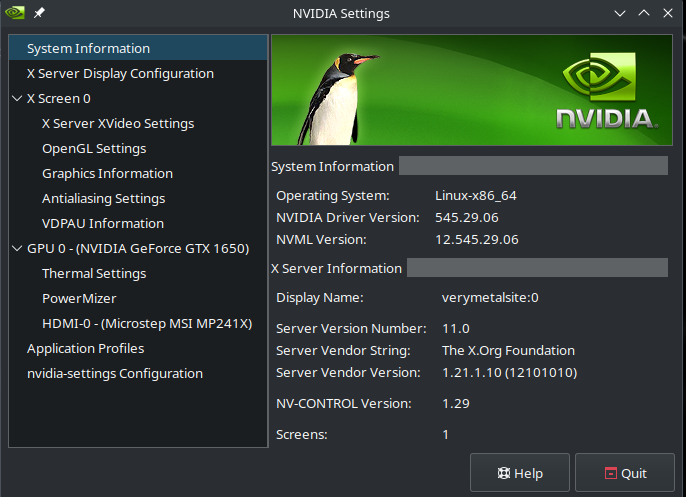Viewport: 686px width, 497px height.
Task: Open PowerMizer page
Action: pyautogui.click(x=79, y=298)
